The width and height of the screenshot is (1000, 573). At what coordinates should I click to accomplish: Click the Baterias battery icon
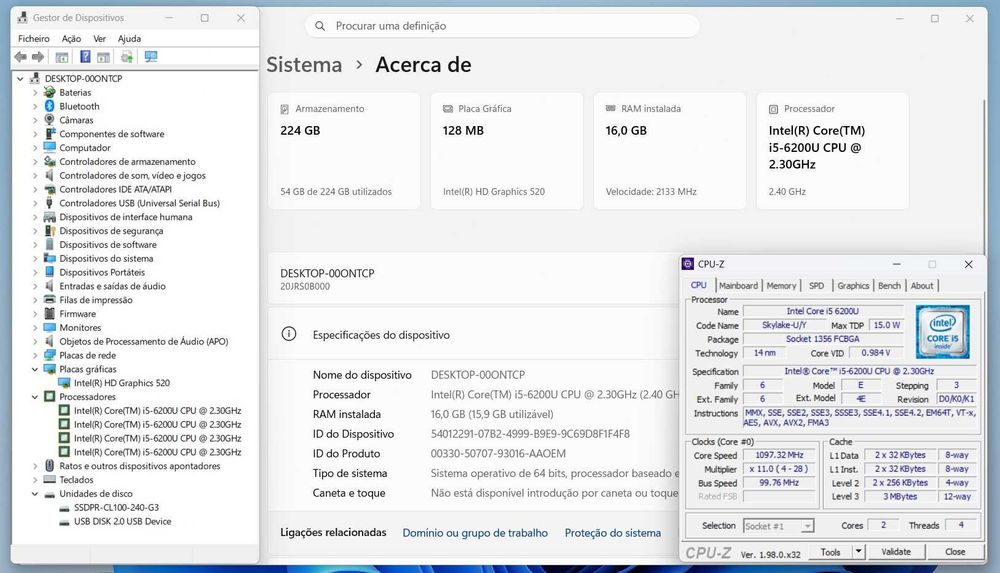tap(50, 93)
